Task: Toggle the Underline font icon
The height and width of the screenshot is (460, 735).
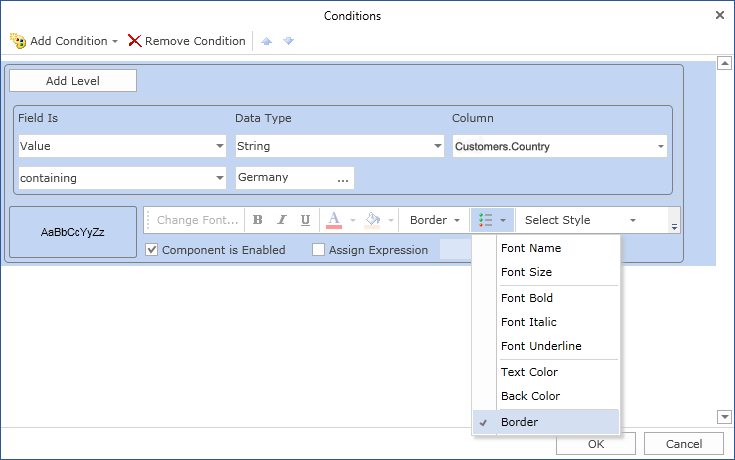Action: (x=305, y=220)
